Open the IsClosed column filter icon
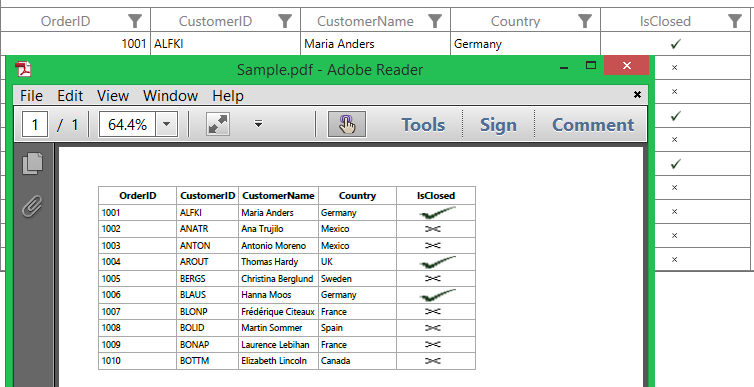The image size is (754, 387). [x=735, y=21]
